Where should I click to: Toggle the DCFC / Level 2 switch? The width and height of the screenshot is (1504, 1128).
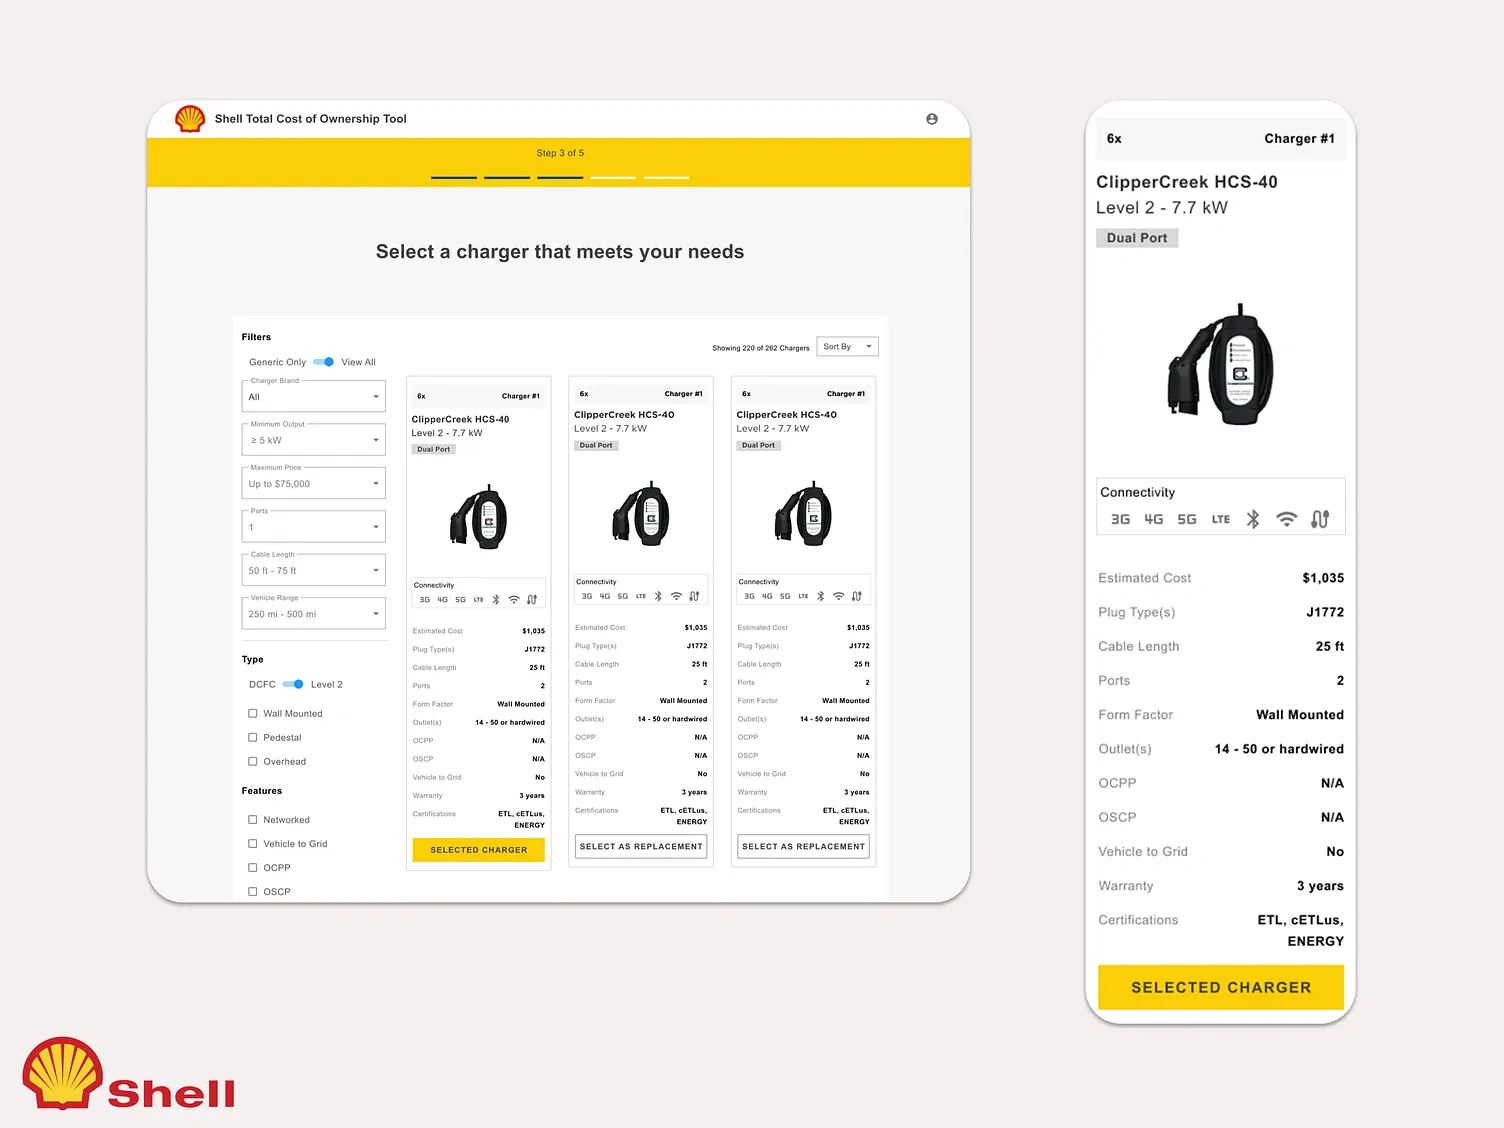pyautogui.click(x=293, y=685)
